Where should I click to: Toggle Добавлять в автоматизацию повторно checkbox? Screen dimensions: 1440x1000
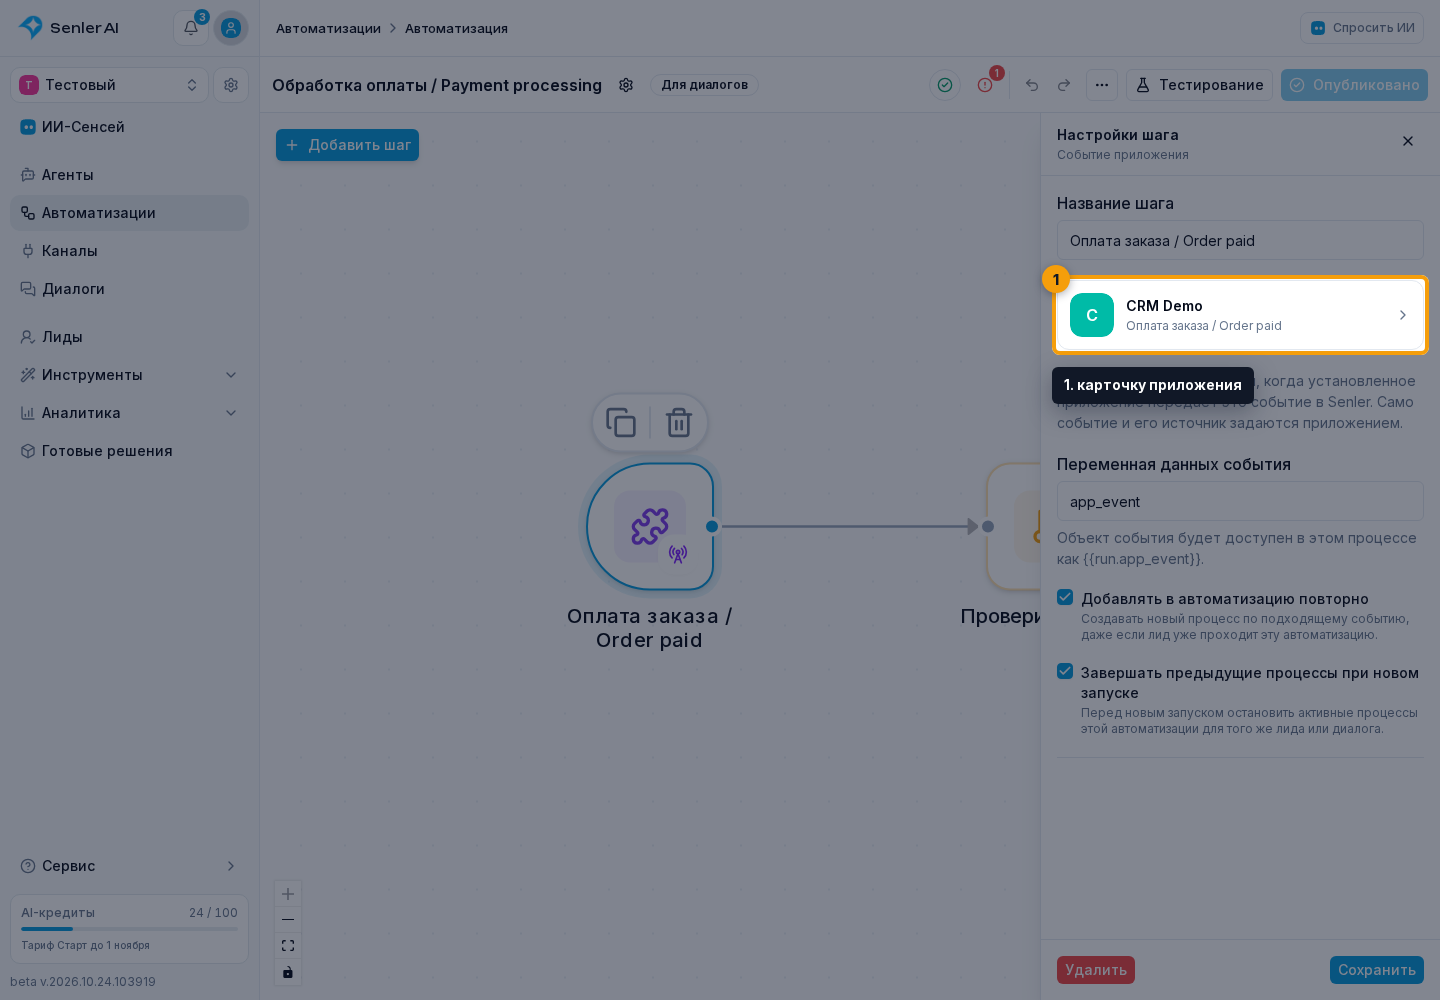pos(1065,597)
